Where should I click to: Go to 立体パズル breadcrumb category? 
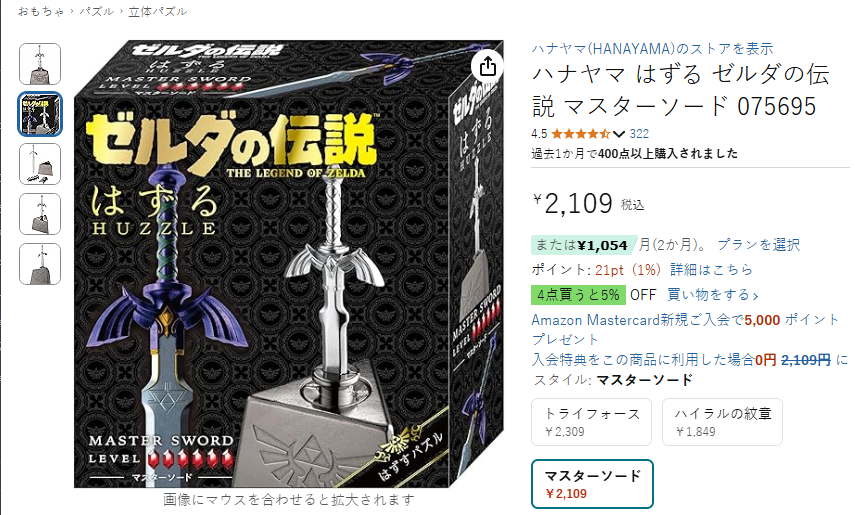[157, 11]
